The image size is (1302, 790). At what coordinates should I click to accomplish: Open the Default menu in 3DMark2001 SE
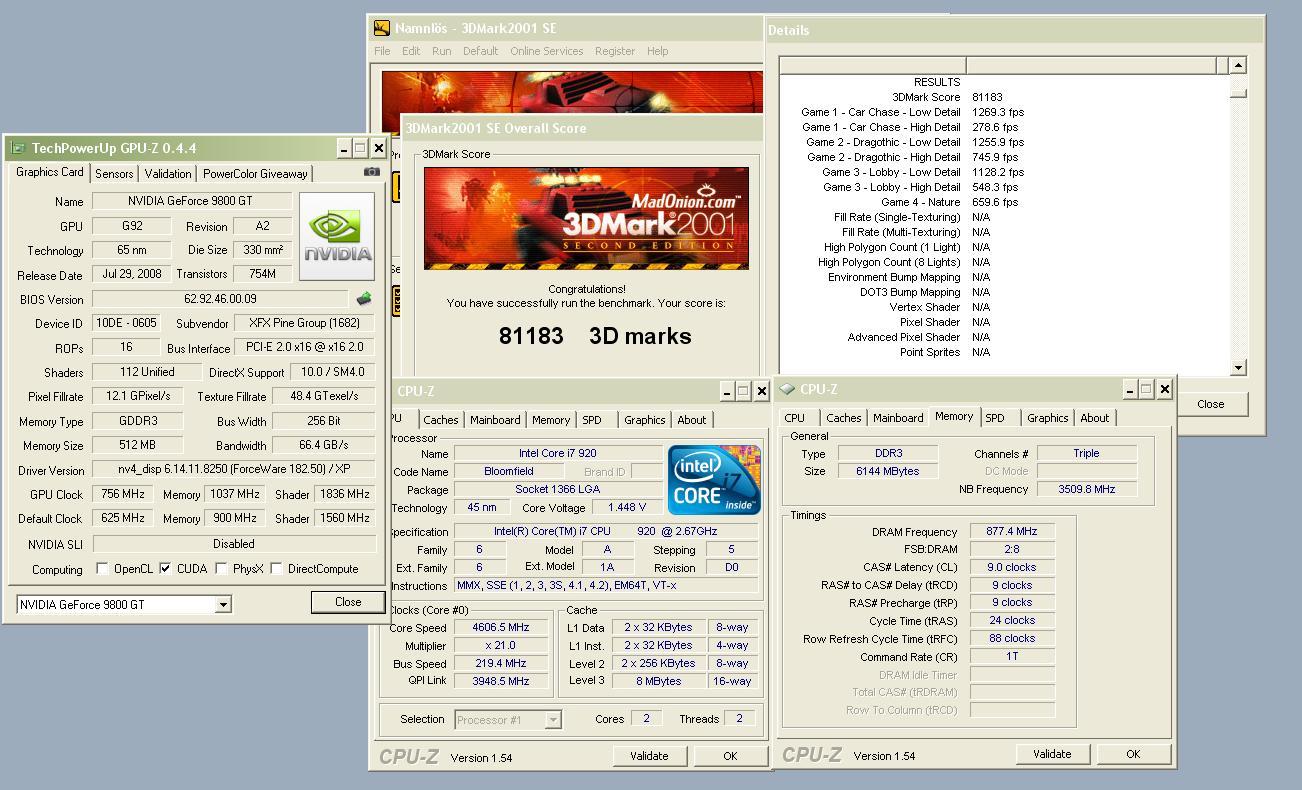(x=480, y=51)
